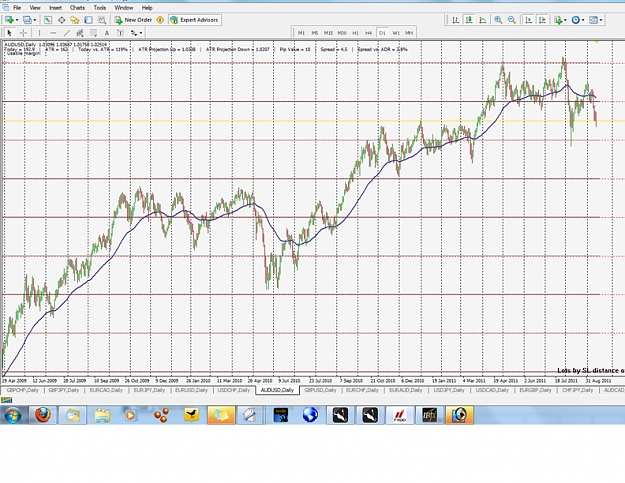625x483 pixels.
Task: Open the Tools menu
Action: point(100,8)
